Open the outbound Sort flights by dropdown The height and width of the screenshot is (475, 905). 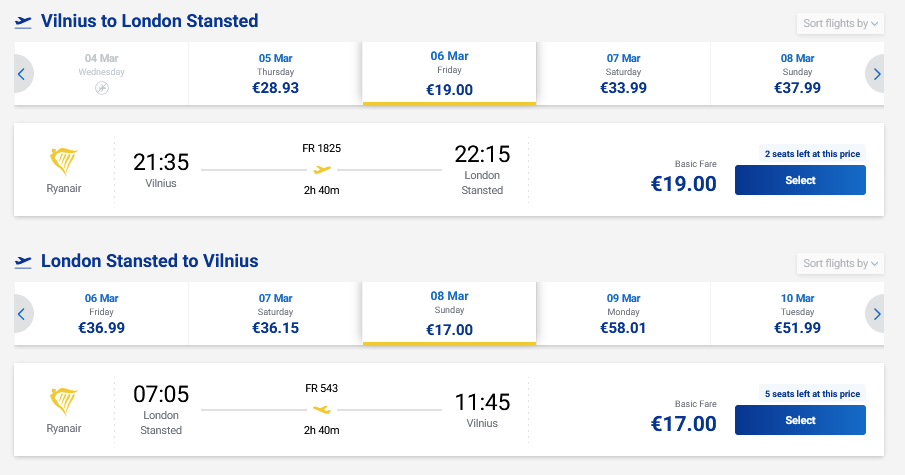[x=840, y=24]
